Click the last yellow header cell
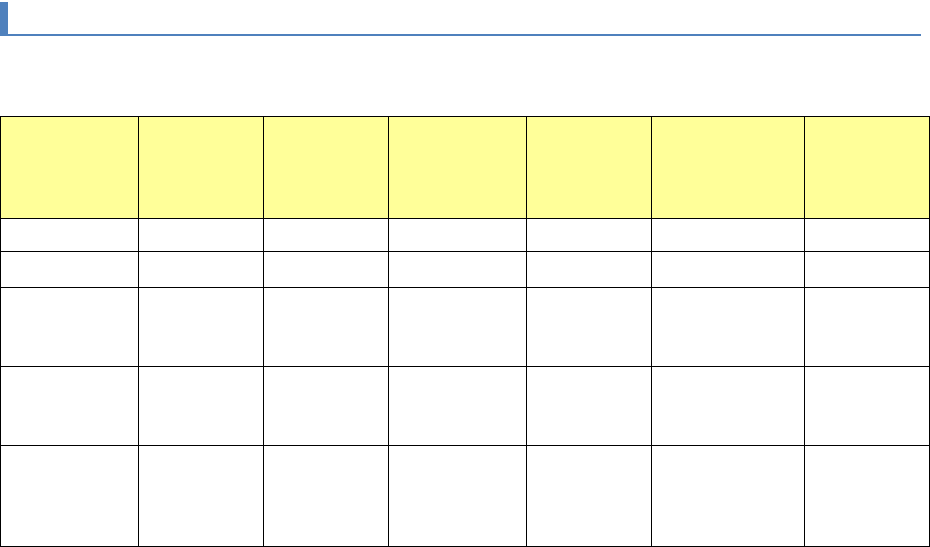The width and height of the screenshot is (930, 547). (866, 168)
